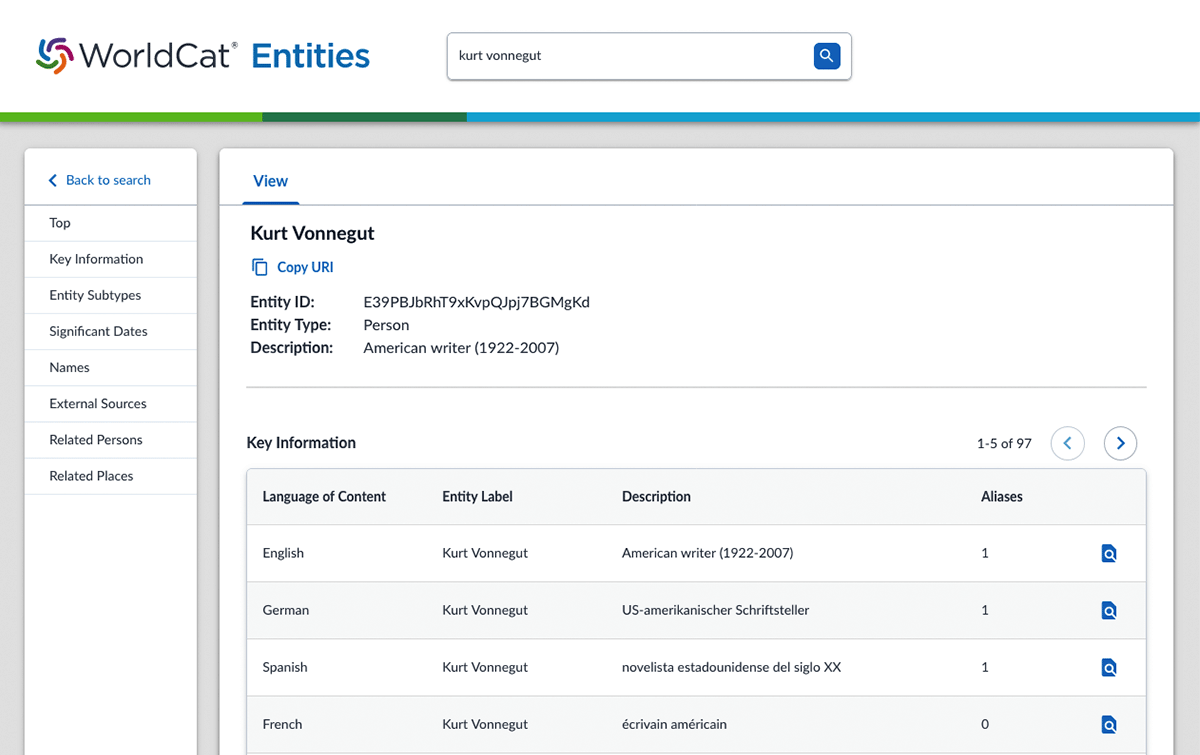
Task: Open Names section from sidebar
Action: [x=70, y=367]
